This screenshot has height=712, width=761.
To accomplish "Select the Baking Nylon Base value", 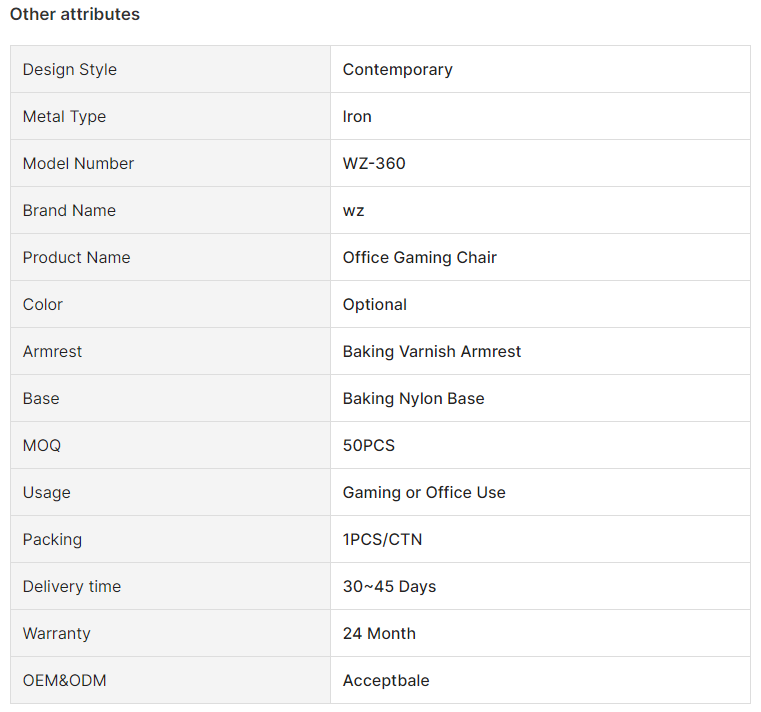I will click(414, 398).
